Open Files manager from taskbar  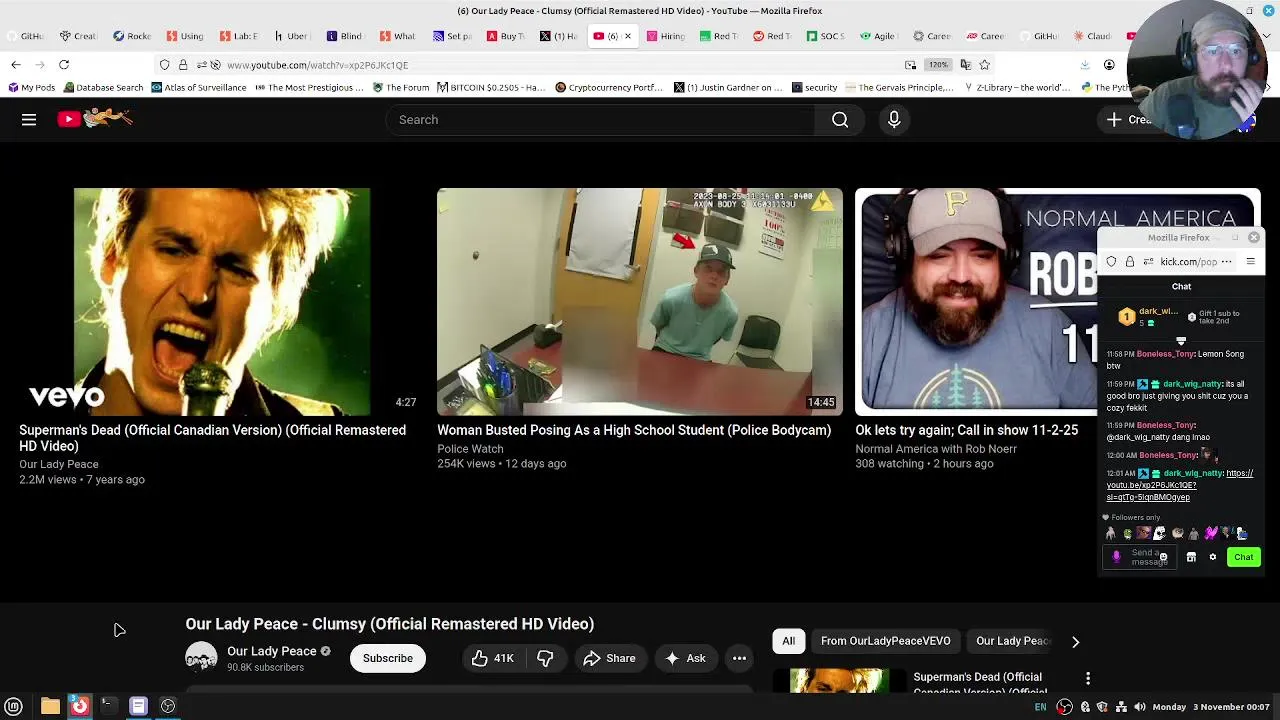pos(50,706)
